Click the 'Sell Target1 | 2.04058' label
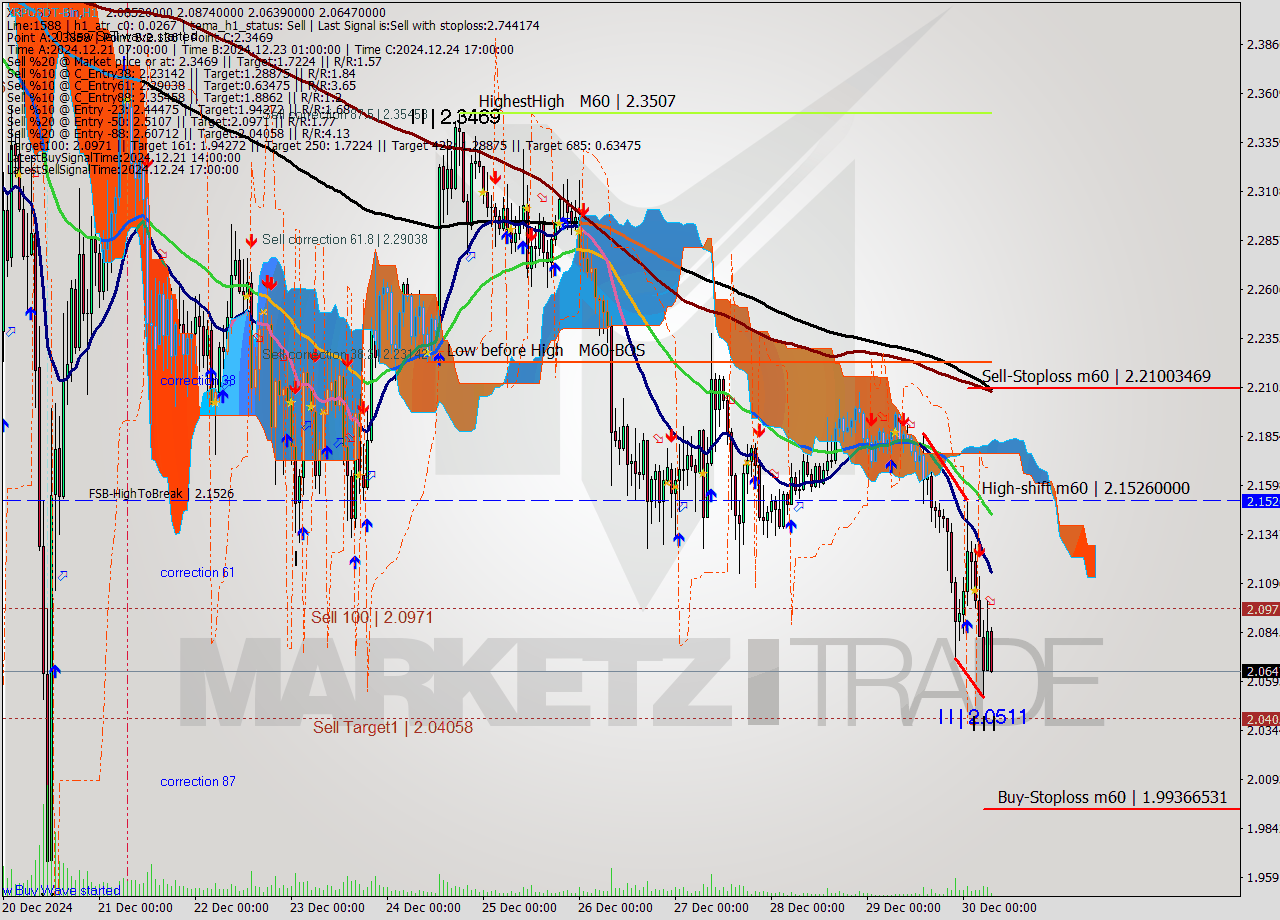The image size is (1280, 920). click(393, 727)
